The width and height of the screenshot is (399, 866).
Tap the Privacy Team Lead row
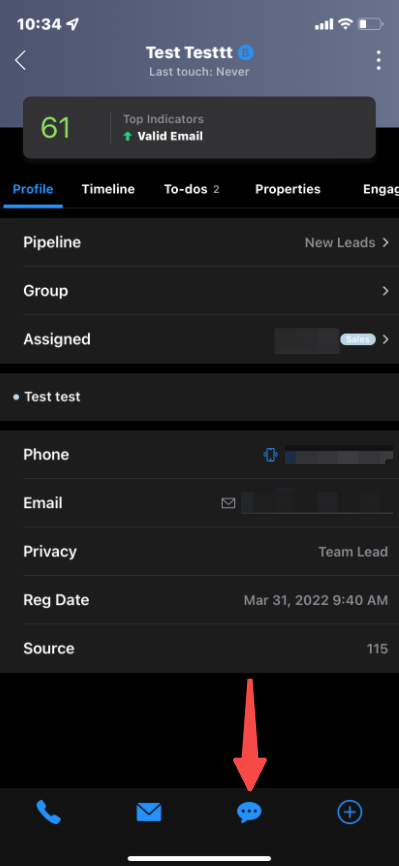[200, 552]
